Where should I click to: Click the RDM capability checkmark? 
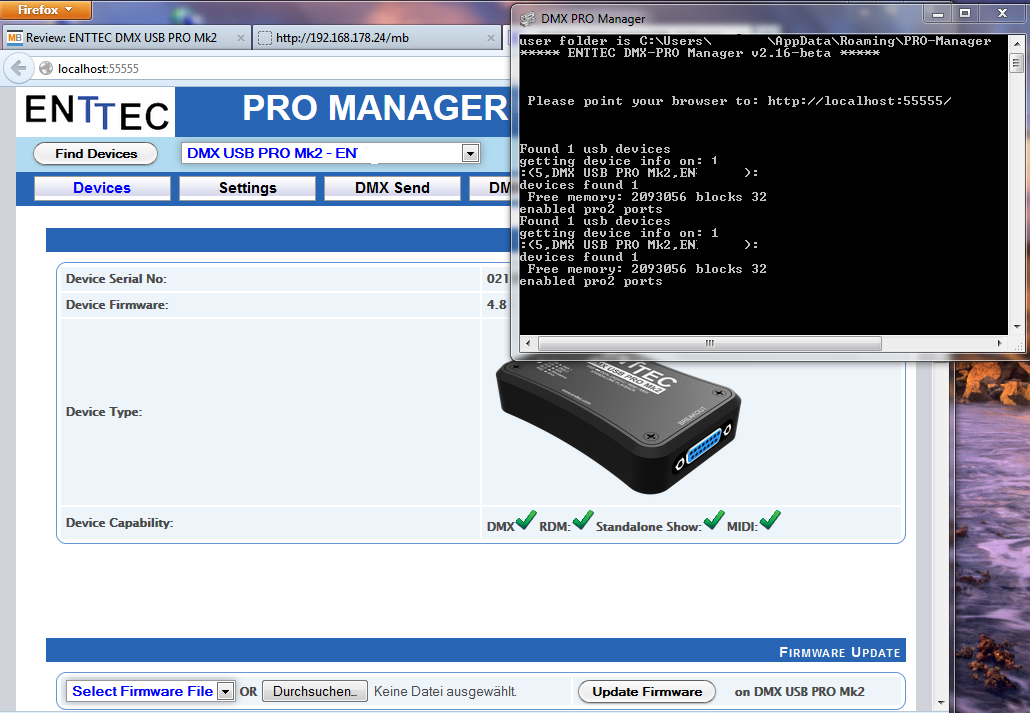583,520
